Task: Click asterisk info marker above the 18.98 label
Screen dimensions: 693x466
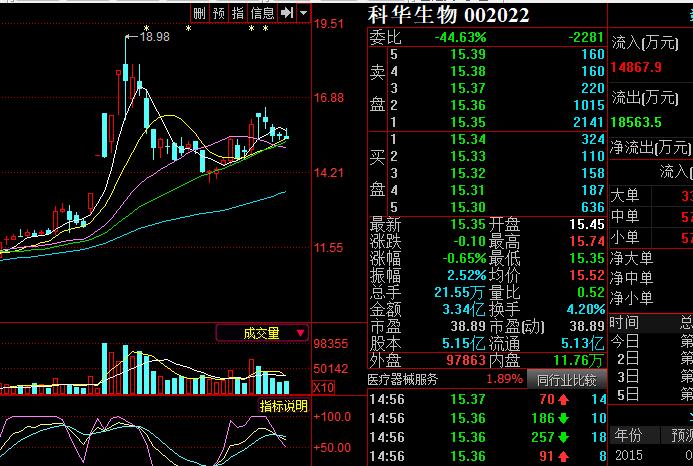Action: 147,29
